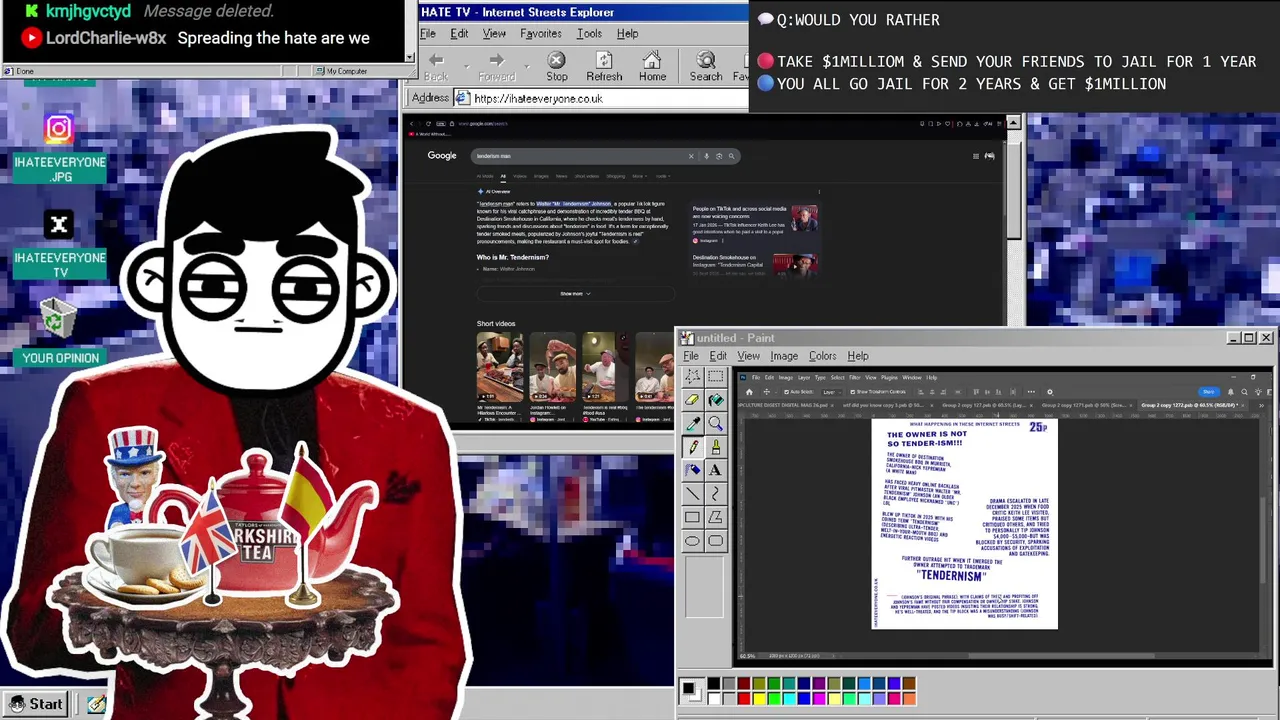Click the Photoshop home icon inside Paint canvas
Image resolution: width=1280 pixels, height=720 pixels.
point(749,392)
